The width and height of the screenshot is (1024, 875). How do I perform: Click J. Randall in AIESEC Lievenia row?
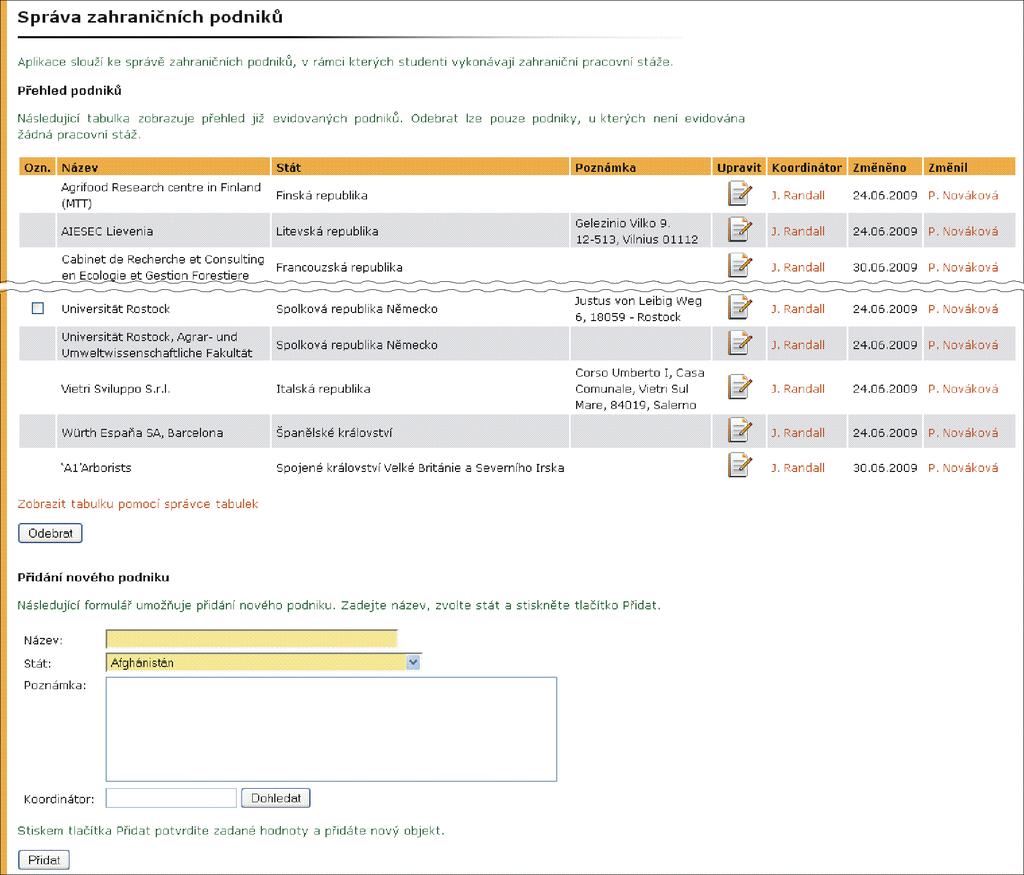pyautogui.click(x=798, y=231)
